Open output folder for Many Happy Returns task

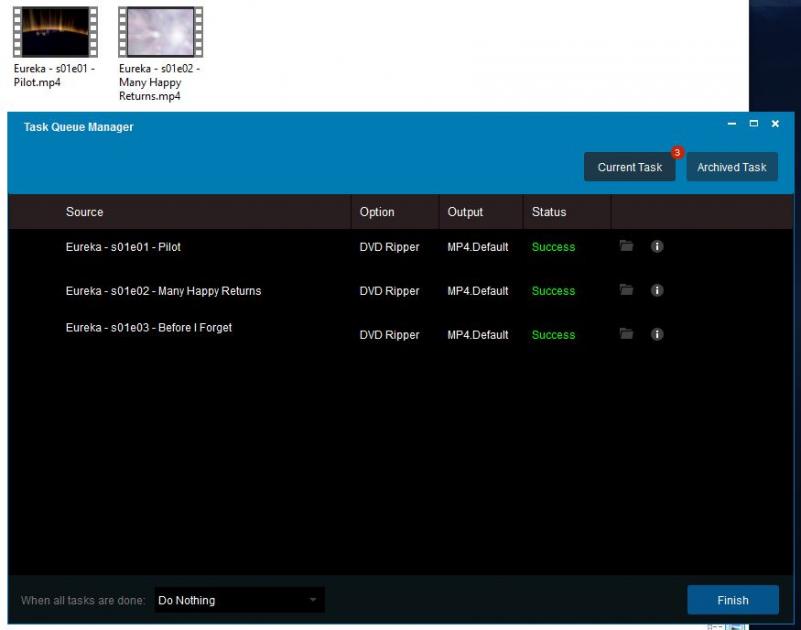point(626,290)
